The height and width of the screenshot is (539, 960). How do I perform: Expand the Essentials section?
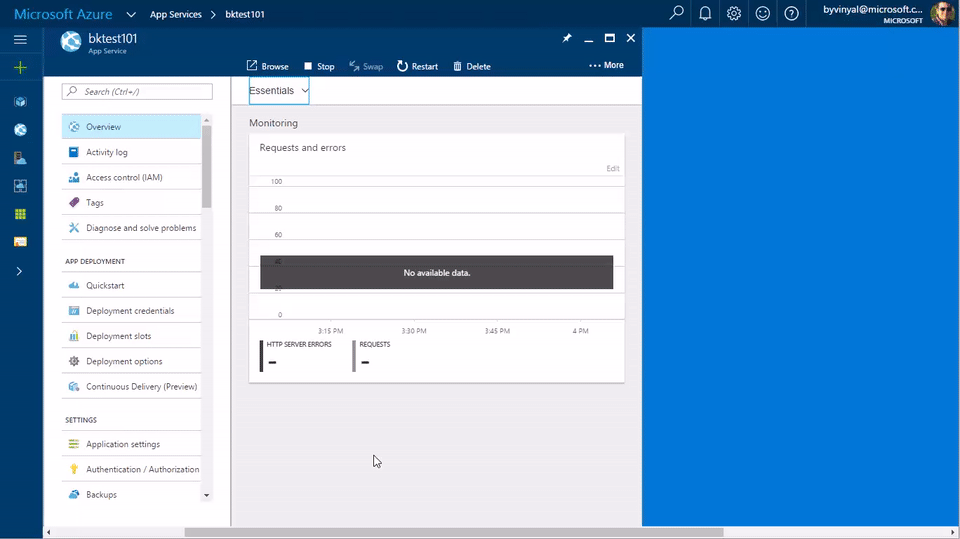pos(279,90)
